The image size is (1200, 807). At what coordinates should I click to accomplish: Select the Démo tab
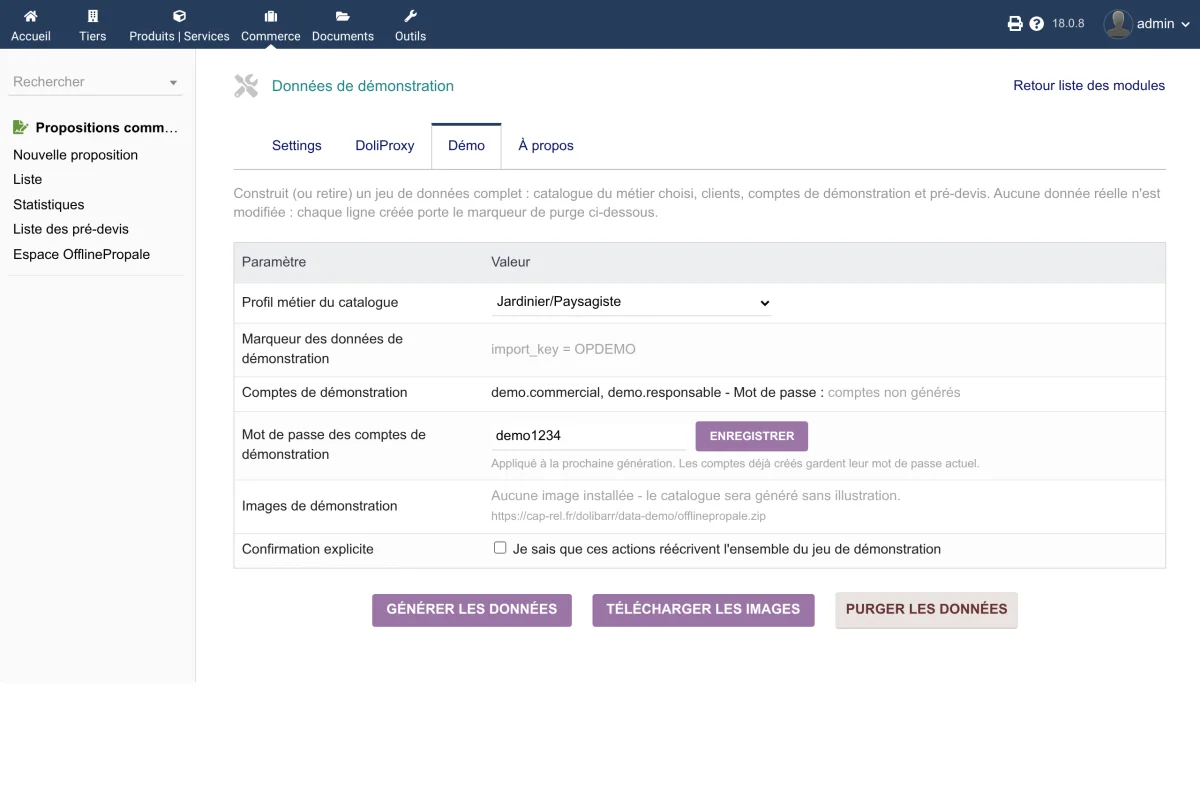pos(466,146)
